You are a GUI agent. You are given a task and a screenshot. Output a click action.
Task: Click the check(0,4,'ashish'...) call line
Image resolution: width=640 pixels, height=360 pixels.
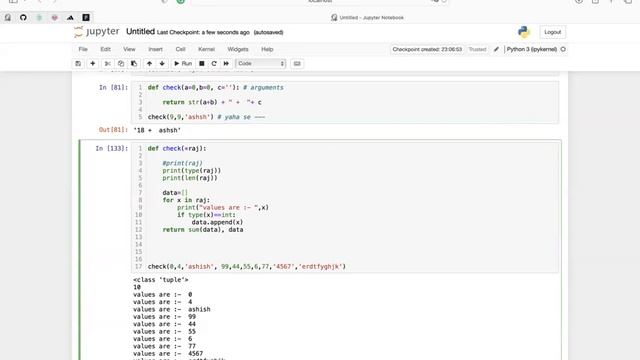(247, 267)
